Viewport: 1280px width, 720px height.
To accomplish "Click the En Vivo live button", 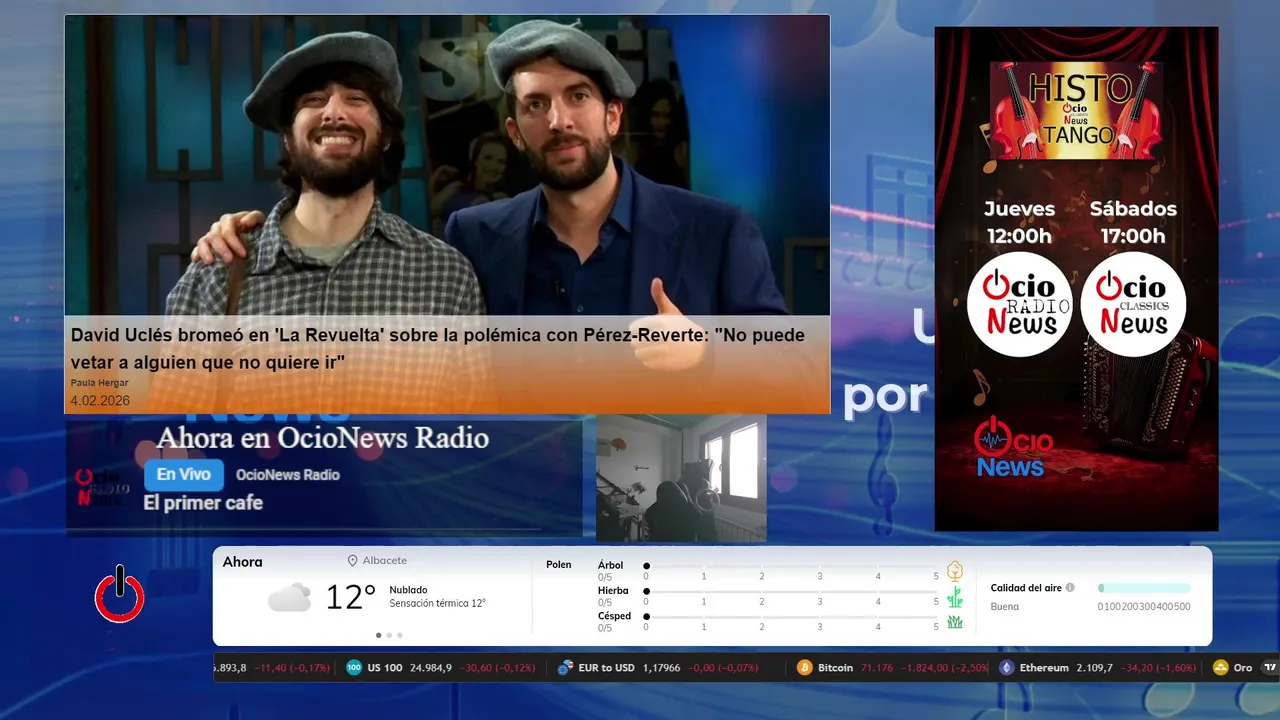I will [184, 475].
